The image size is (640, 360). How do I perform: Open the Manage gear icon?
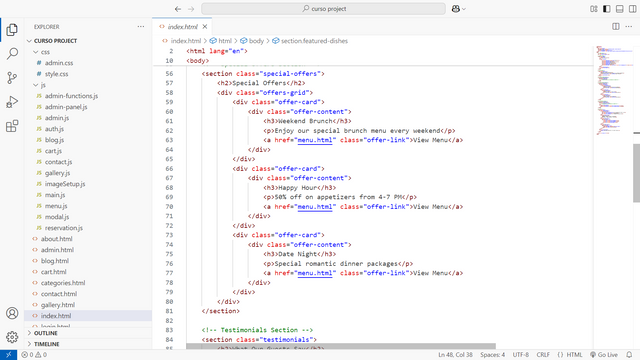coord(12,337)
